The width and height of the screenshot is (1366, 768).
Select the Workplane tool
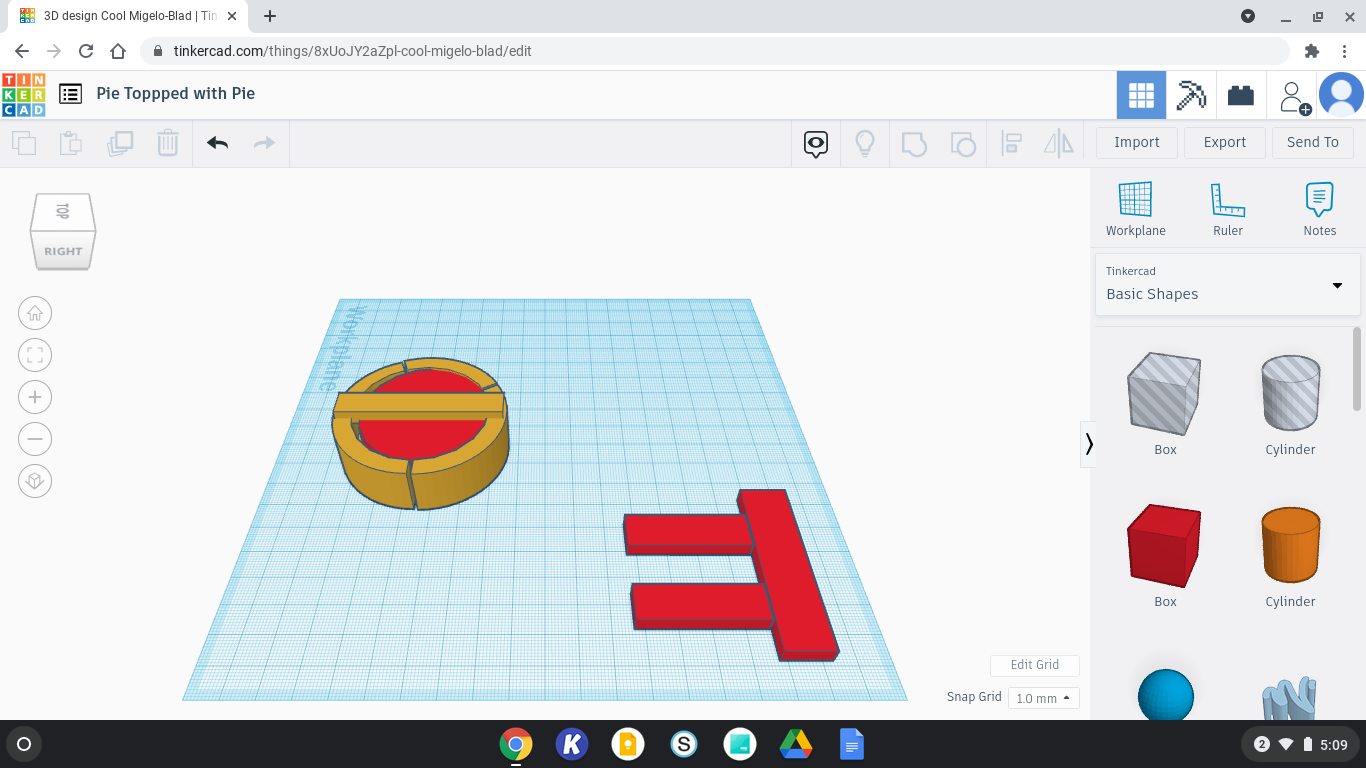tap(1136, 209)
